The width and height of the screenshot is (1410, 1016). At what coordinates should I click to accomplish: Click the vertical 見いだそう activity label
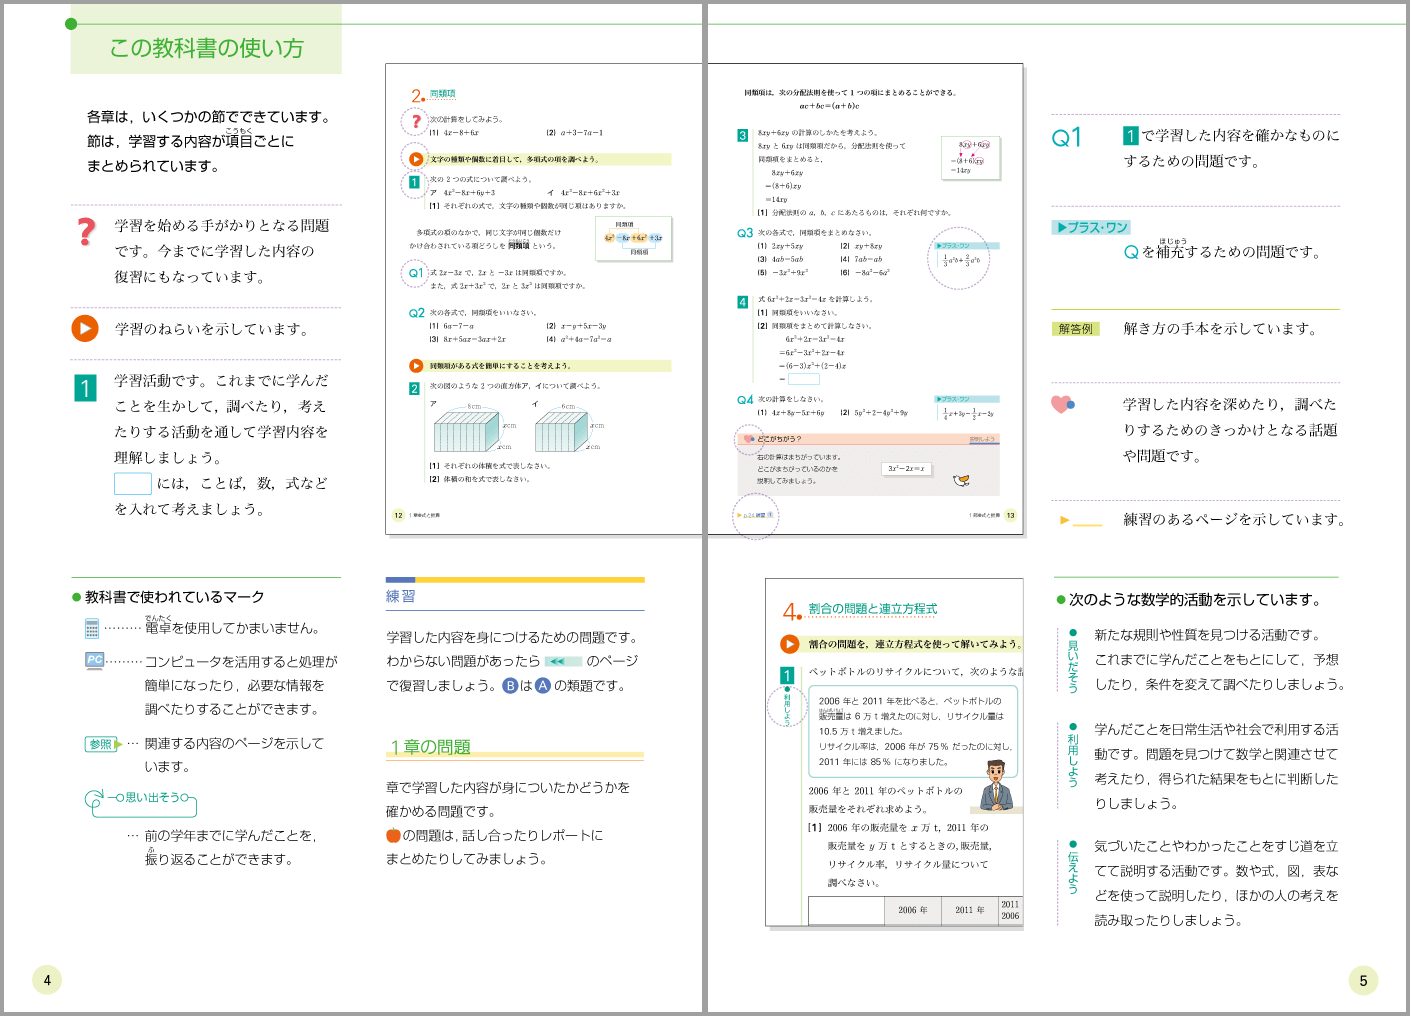[1073, 661]
